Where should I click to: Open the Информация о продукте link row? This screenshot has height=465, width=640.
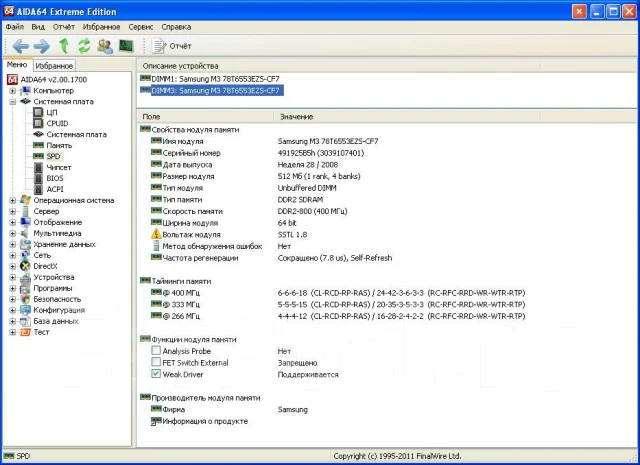[200, 421]
